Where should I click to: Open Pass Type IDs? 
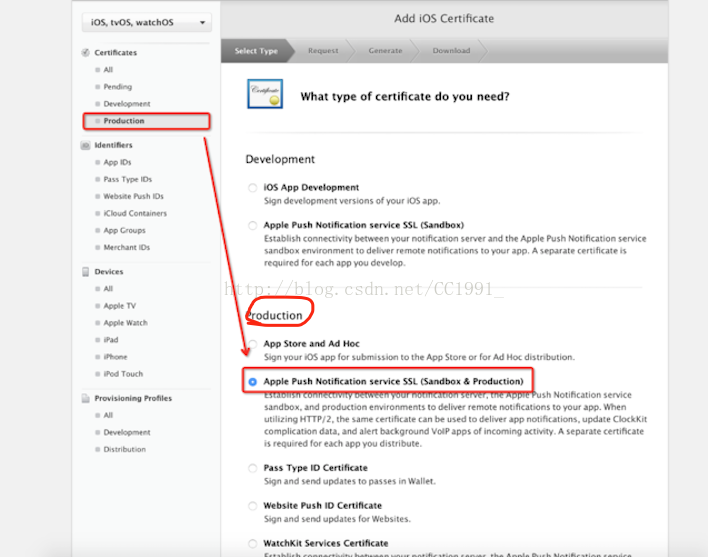(x=127, y=179)
